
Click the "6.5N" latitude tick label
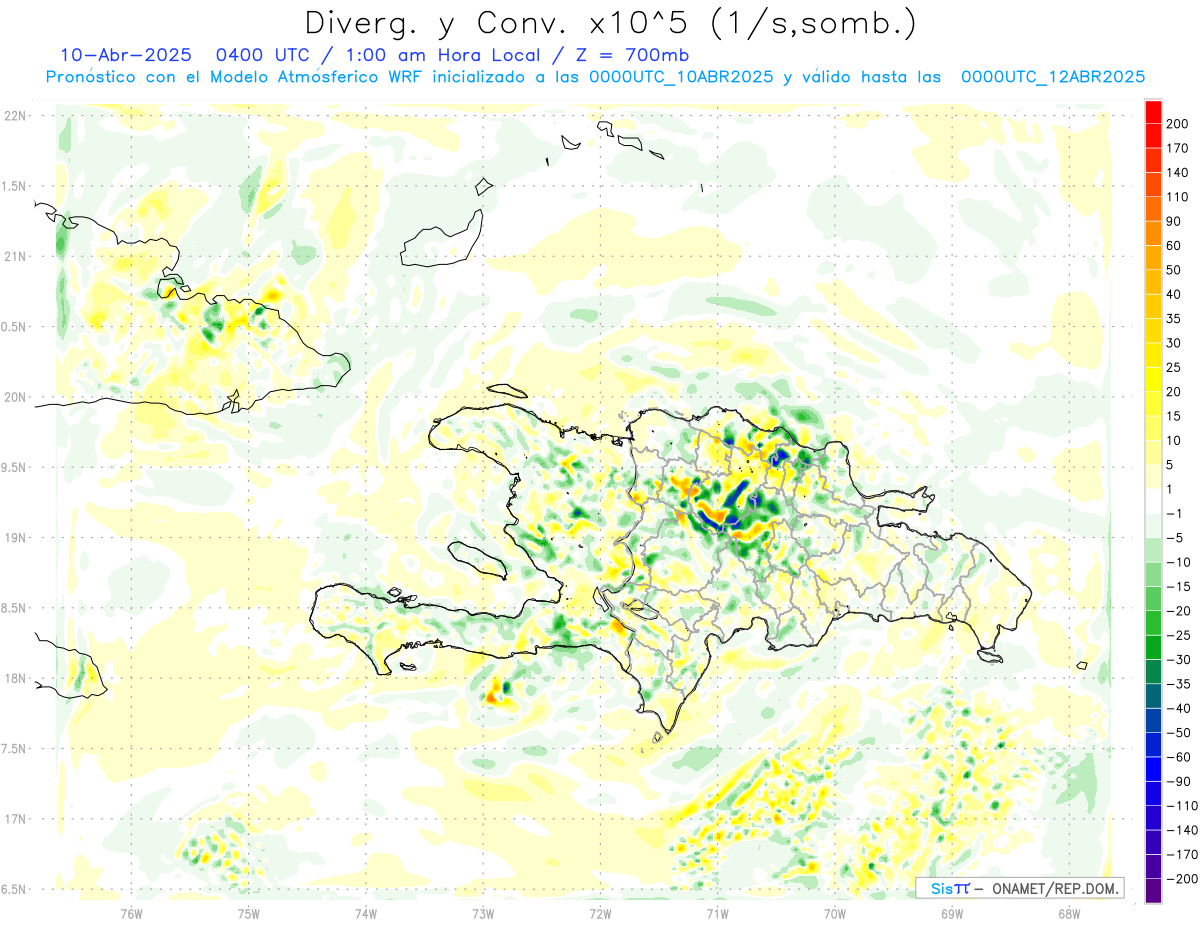tap(14, 889)
